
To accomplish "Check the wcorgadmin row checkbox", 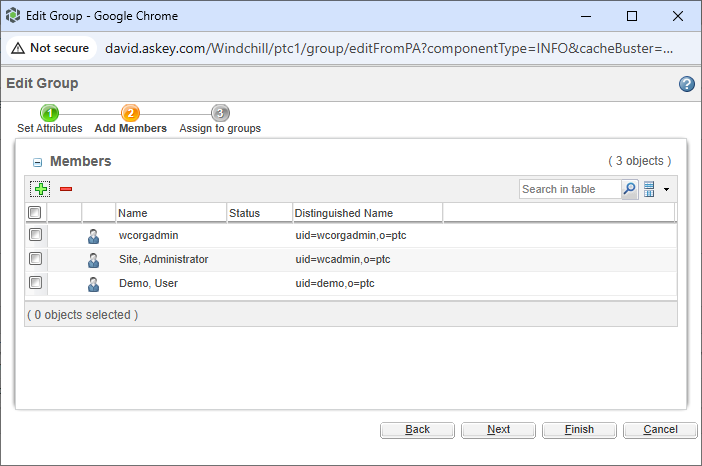I will (x=35, y=235).
